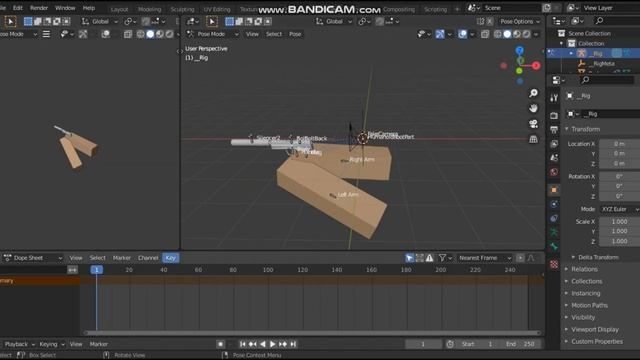Open the Help menu

pos(89,8)
